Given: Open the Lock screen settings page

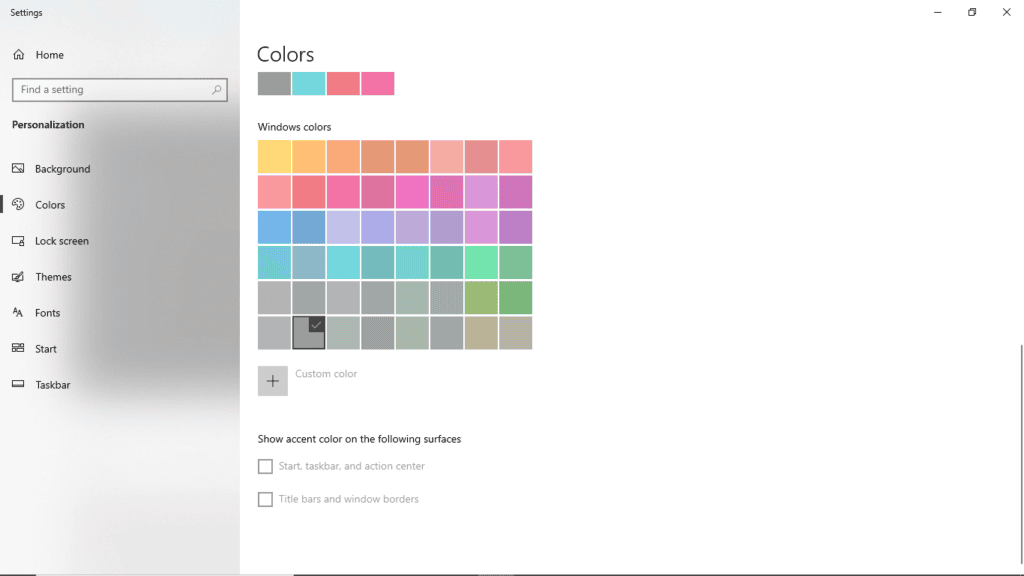Looking at the screenshot, I should (x=61, y=241).
